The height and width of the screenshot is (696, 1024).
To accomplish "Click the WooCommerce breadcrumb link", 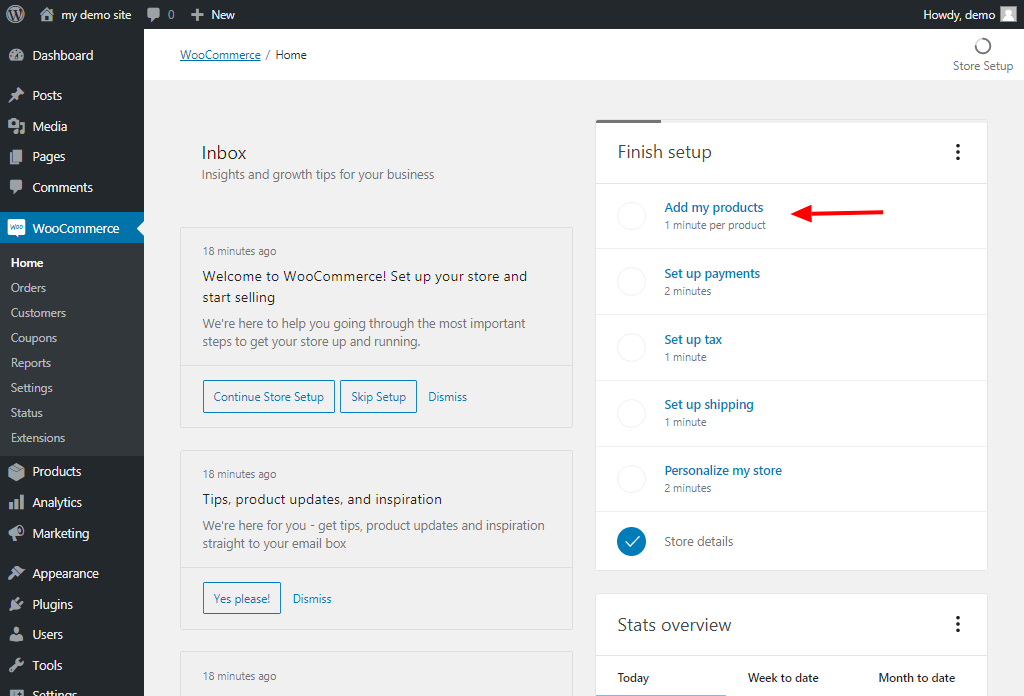I will [220, 55].
